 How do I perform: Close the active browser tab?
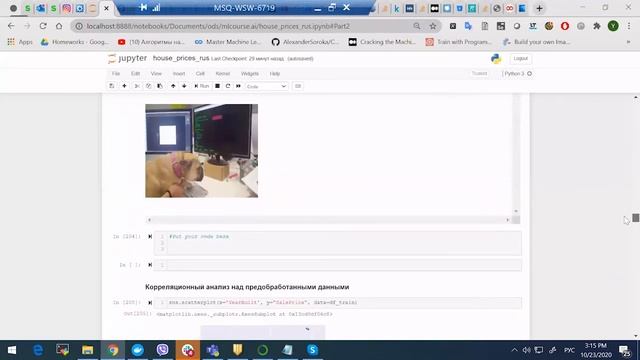(107, 8)
